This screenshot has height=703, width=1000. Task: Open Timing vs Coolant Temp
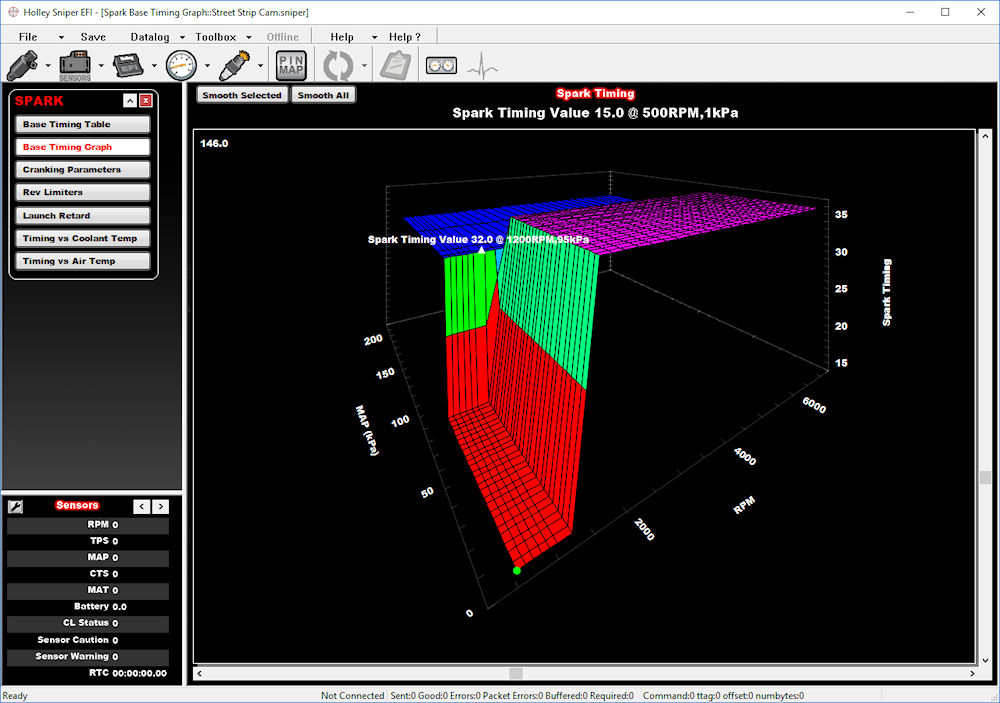pos(83,238)
